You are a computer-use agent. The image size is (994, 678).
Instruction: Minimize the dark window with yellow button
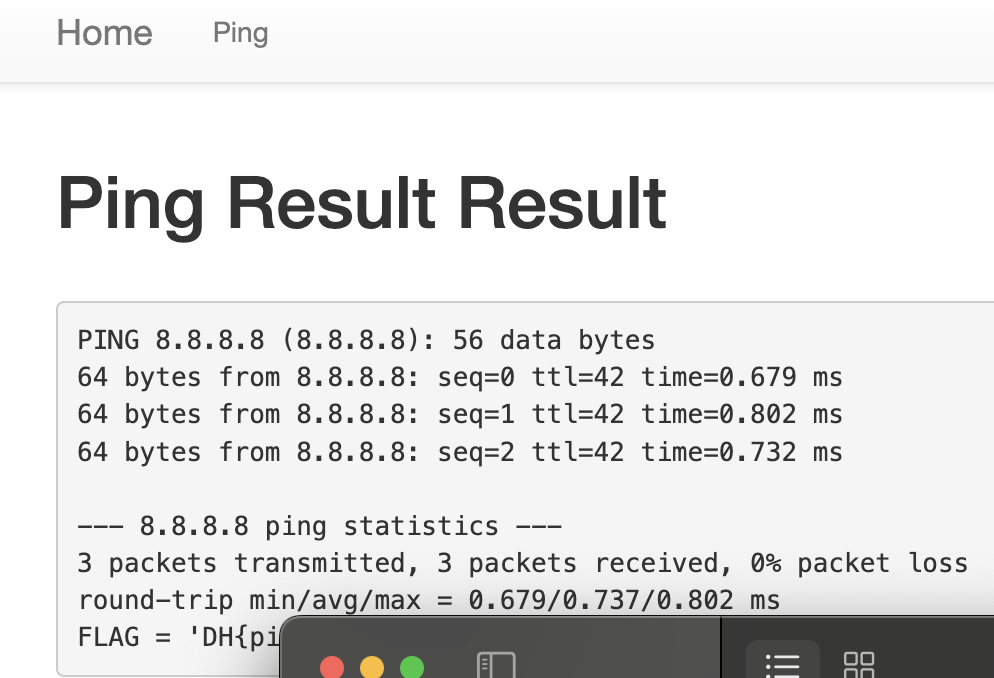(x=372, y=667)
